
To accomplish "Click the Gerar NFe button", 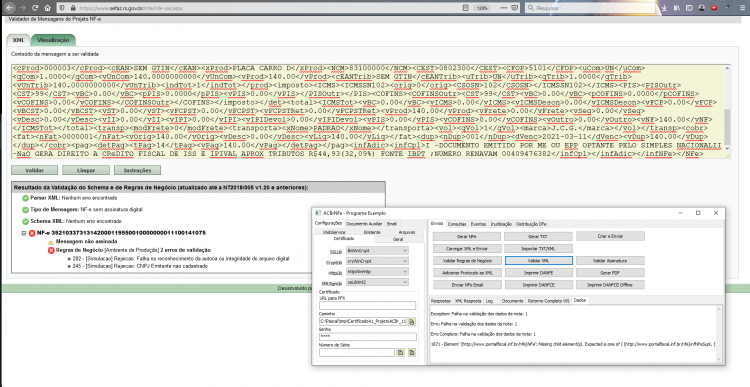I will click(x=466, y=236).
